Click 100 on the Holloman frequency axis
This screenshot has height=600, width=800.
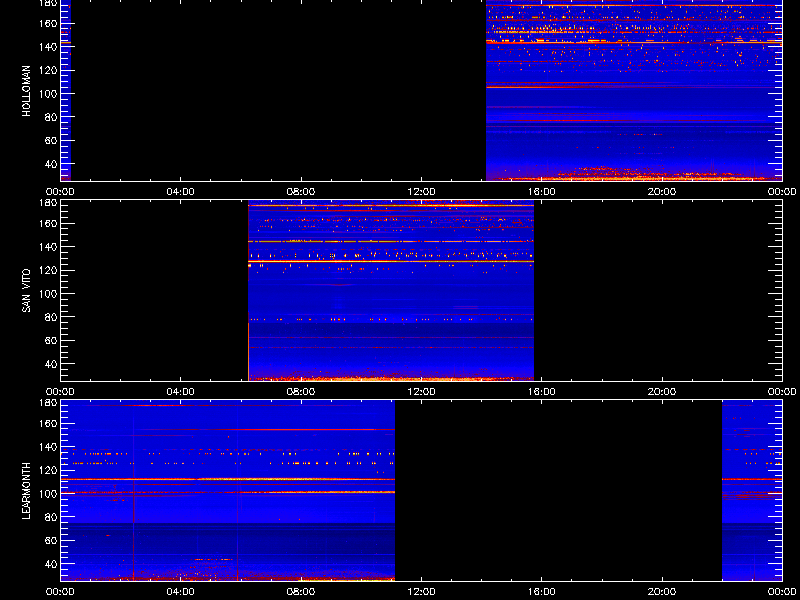click(49, 94)
